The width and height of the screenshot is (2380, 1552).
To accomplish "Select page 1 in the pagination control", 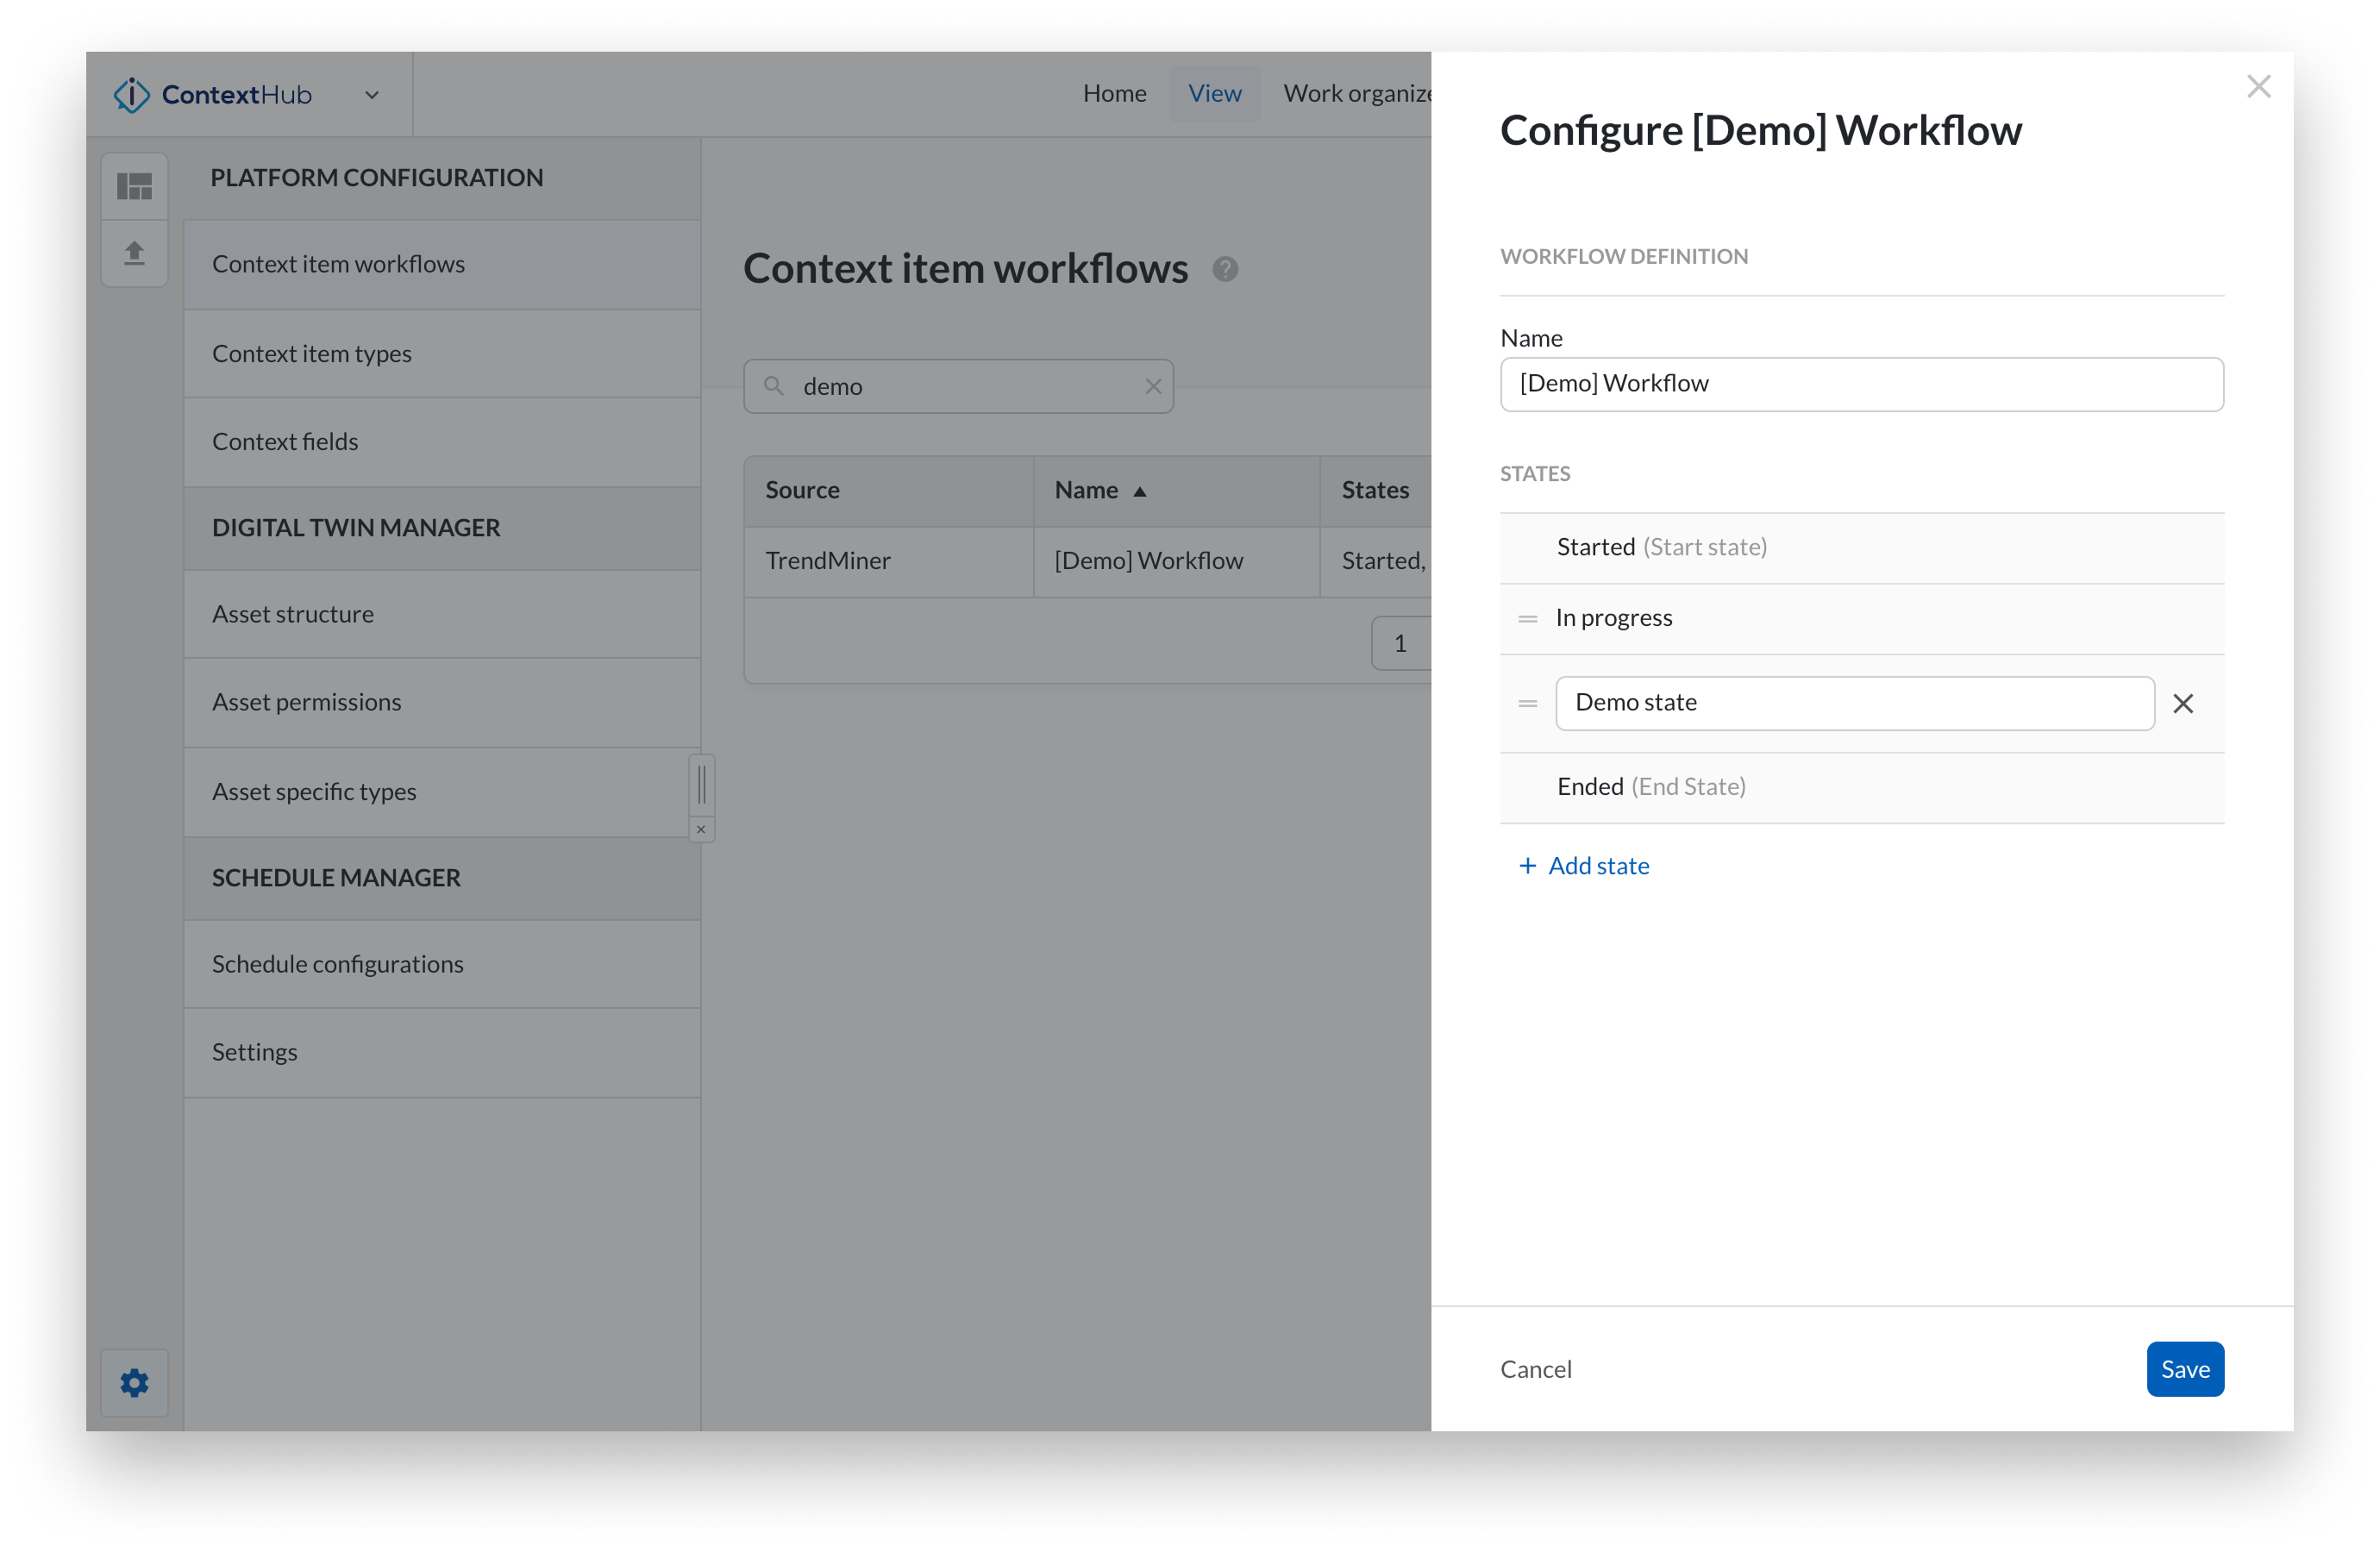I will click(x=1402, y=642).
